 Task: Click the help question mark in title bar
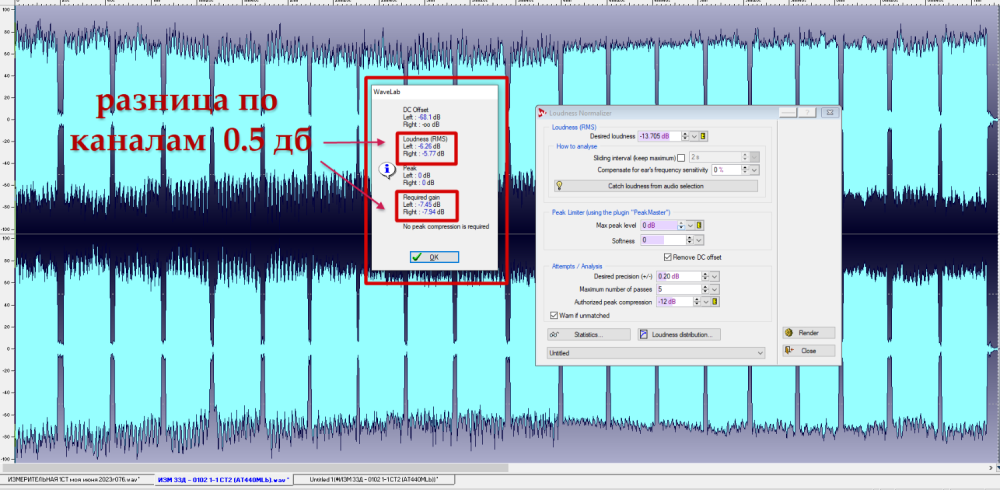807,112
